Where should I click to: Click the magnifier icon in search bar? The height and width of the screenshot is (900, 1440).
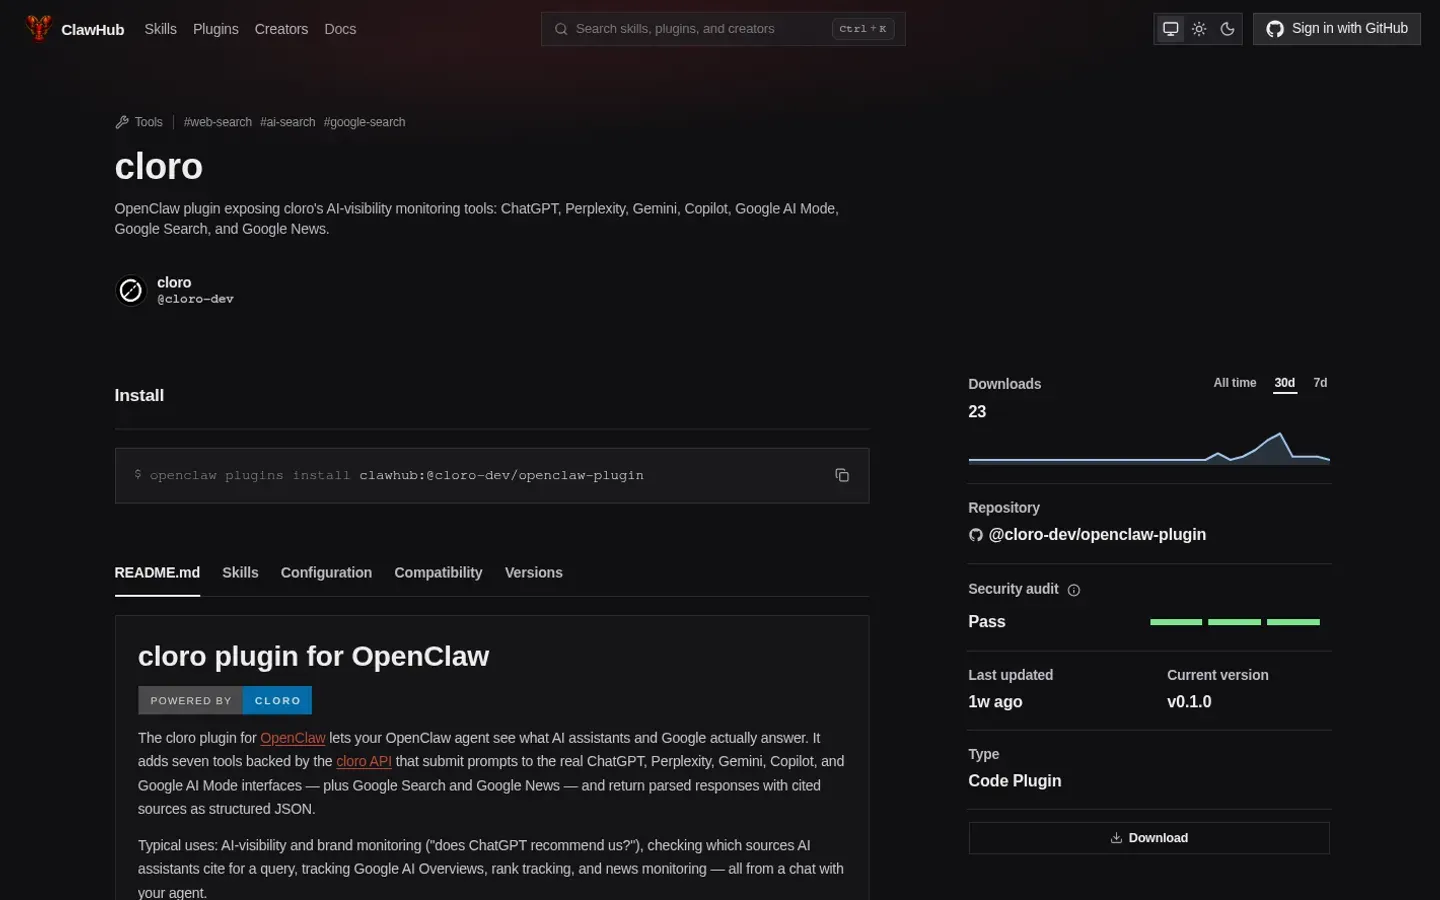(561, 29)
